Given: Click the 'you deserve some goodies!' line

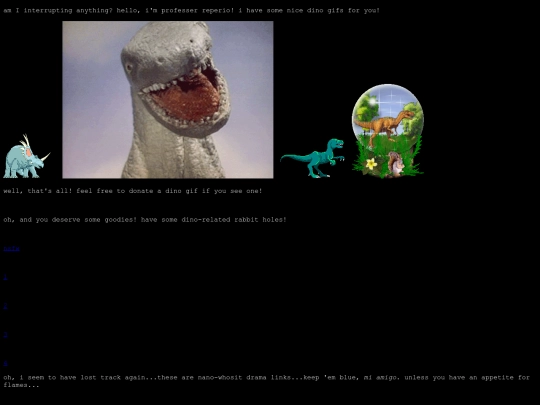Looking at the screenshot, I should point(145,220).
